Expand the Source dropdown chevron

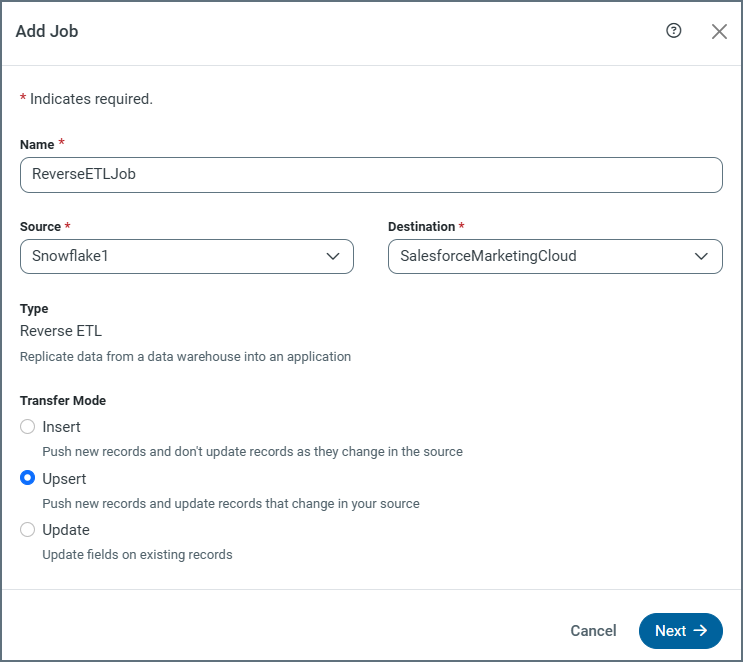[x=334, y=256]
